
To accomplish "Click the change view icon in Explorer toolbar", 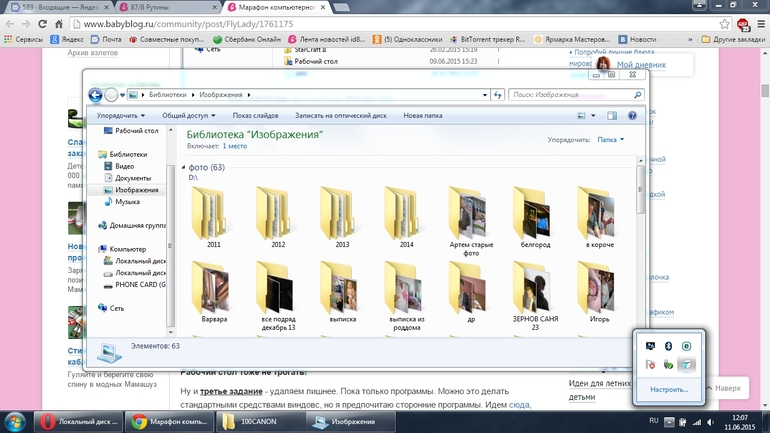I will (581, 116).
